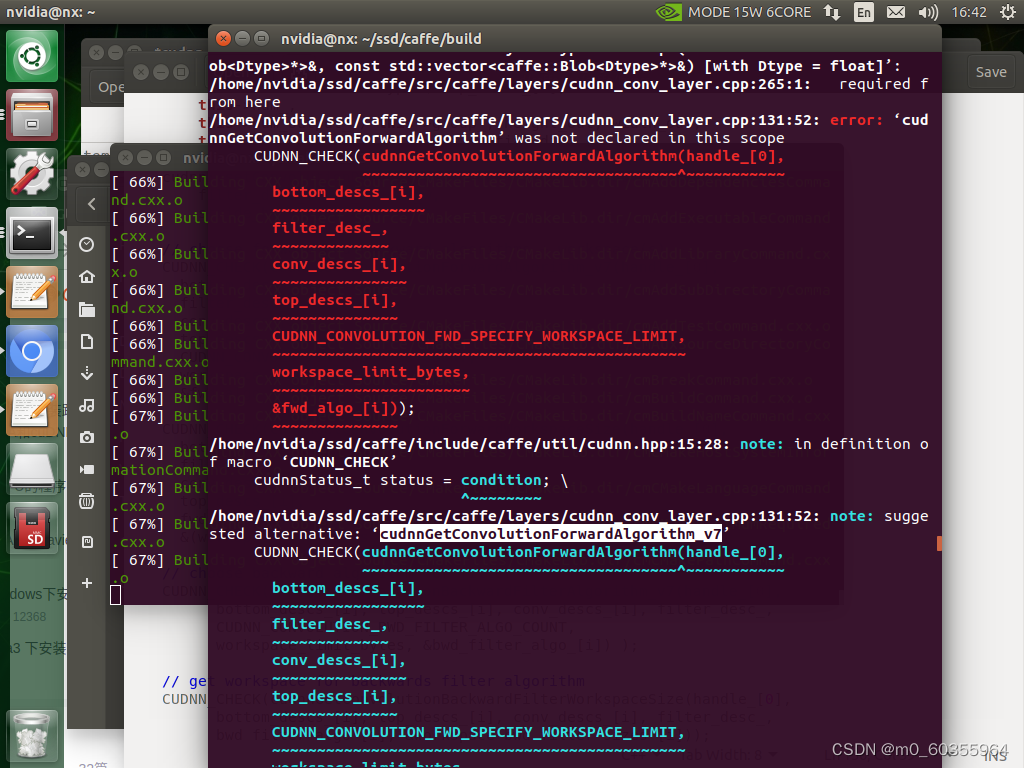Open network connection indicator in top bar
This screenshot has height=768, width=1024.
832,12
